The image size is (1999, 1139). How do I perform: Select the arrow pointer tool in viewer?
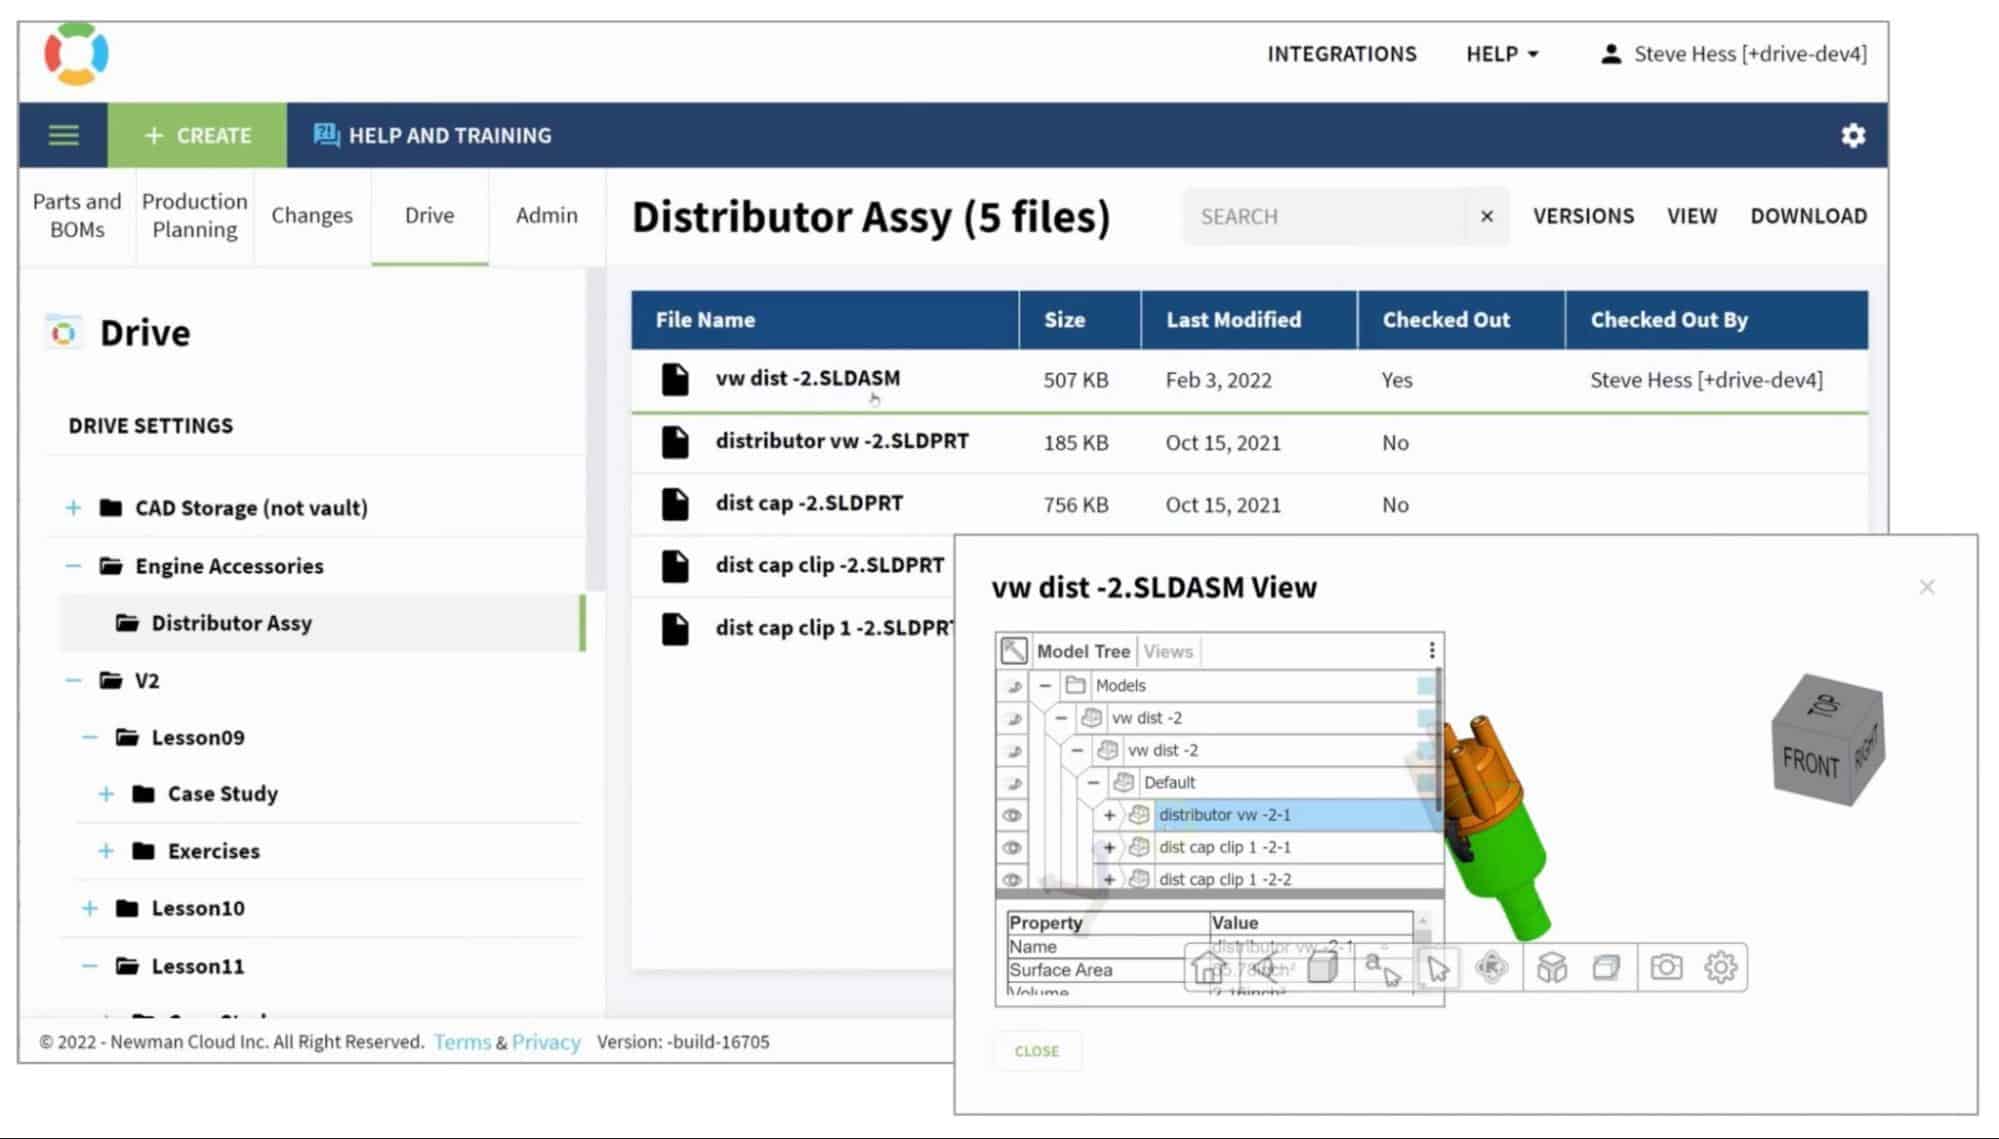click(x=1437, y=968)
